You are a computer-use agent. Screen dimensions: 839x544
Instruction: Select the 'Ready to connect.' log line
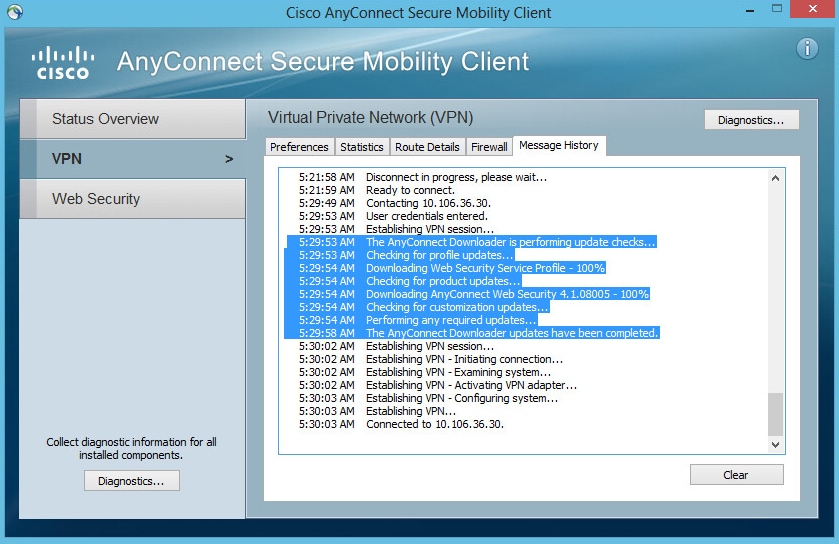pos(377,190)
